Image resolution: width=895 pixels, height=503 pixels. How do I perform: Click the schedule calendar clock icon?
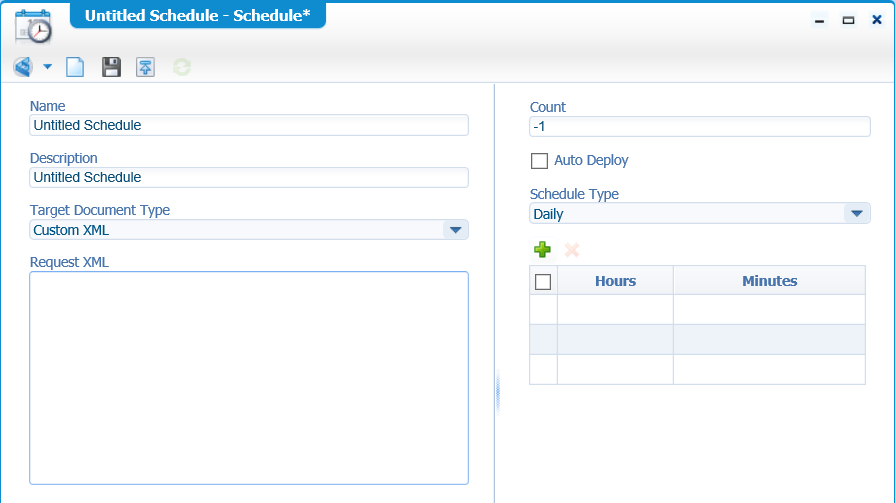[34, 27]
